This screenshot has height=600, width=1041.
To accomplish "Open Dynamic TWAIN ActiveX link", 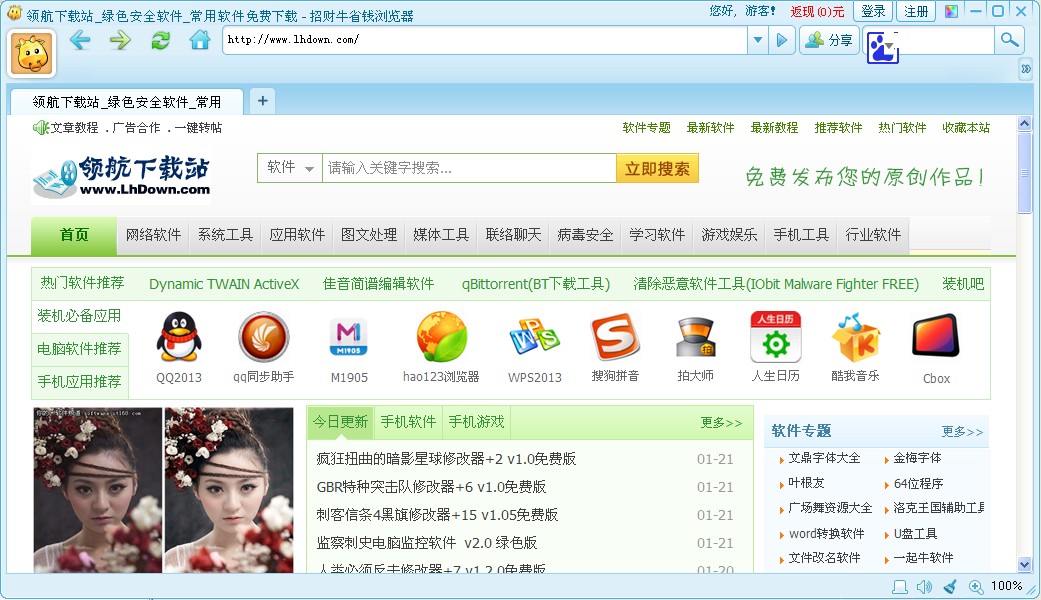I will tap(224, 284).
